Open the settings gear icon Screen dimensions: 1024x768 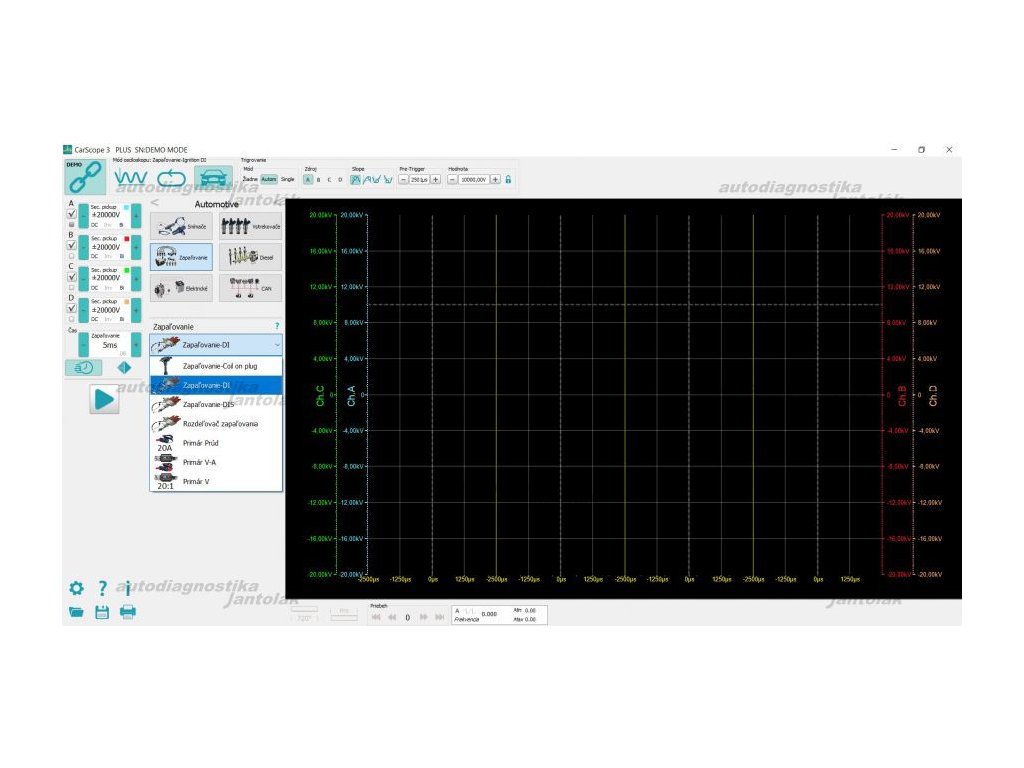pyautogui.click(x=76, y=588)
